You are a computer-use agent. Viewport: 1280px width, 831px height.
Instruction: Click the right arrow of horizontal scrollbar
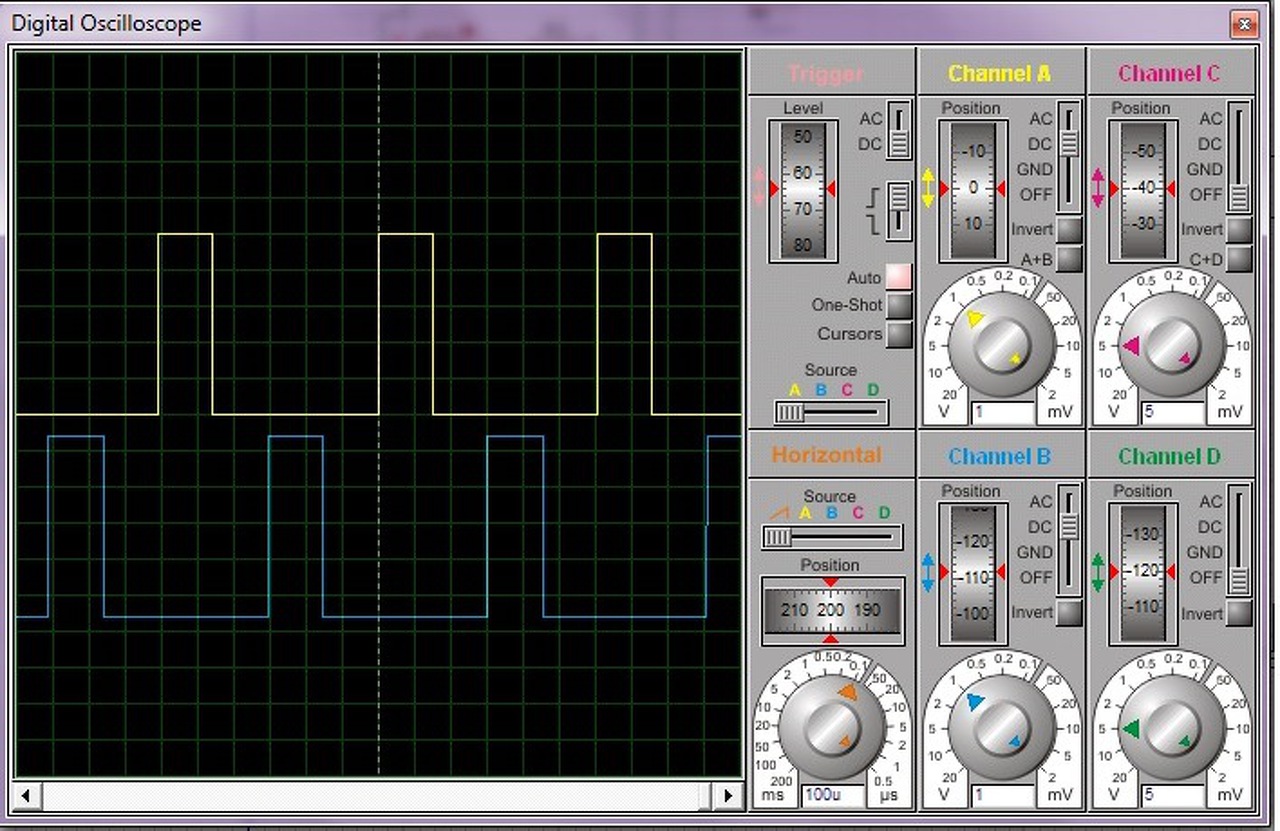729,796
